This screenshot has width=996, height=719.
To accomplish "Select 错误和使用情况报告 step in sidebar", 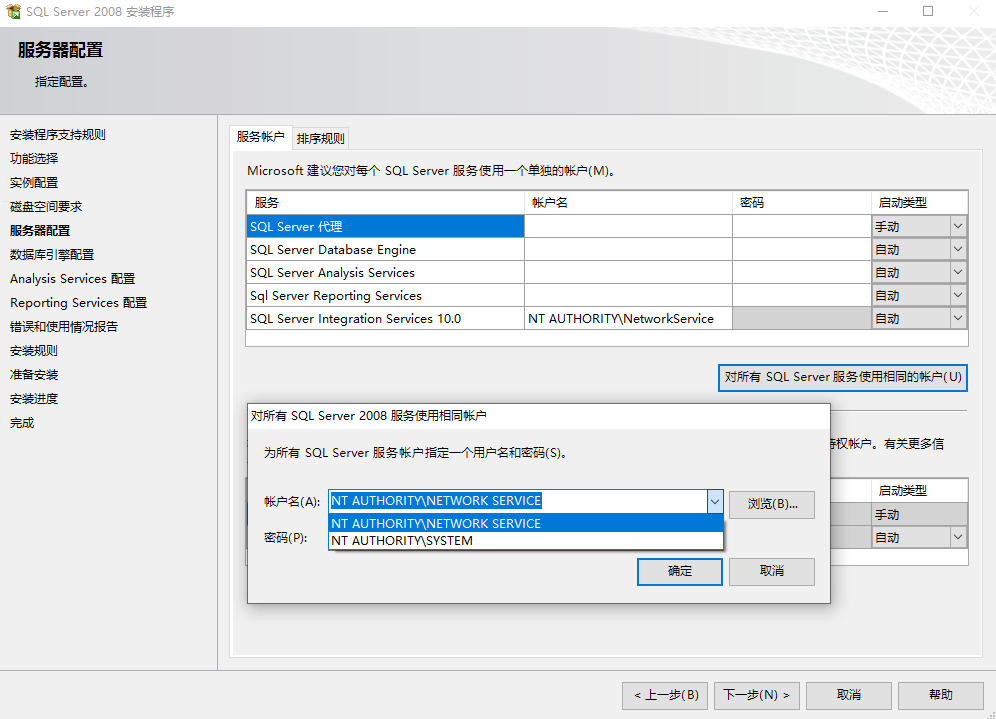I will click(x=64, y=326).
